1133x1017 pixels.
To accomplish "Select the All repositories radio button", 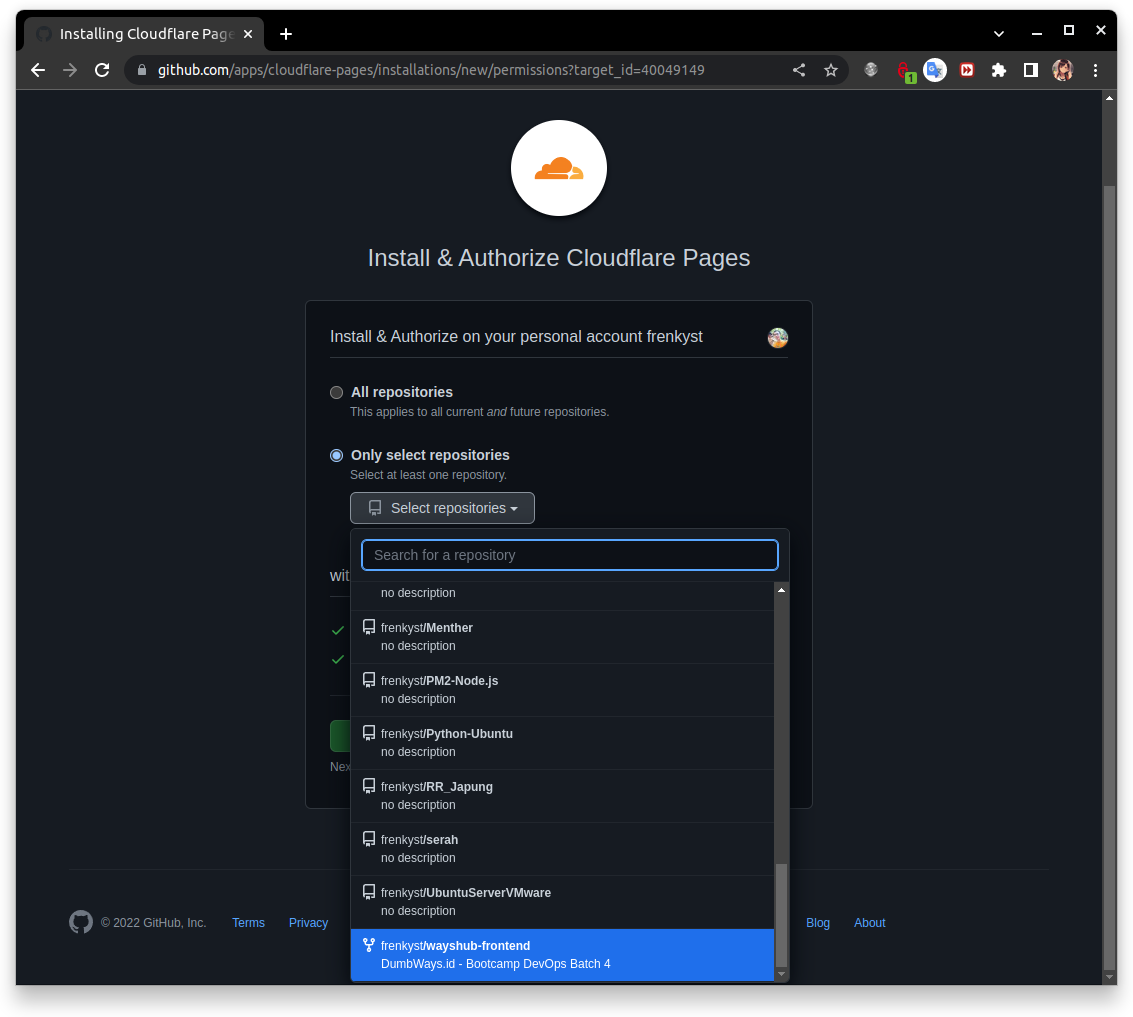I will pos(336,392).
